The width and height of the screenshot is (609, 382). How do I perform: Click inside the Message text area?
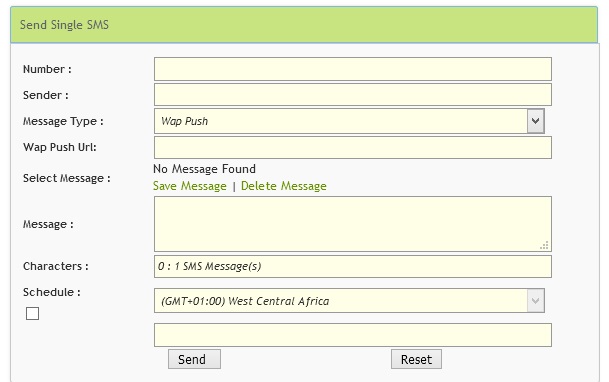pyautogui.click(x=353, y=224)
